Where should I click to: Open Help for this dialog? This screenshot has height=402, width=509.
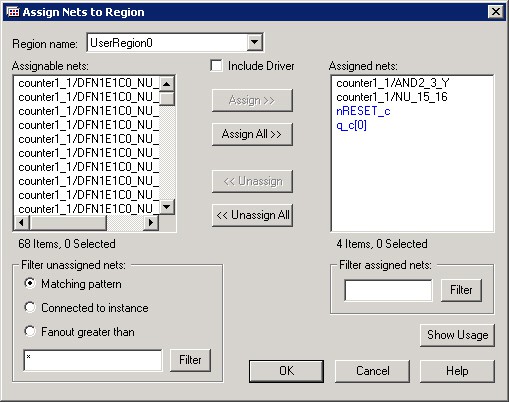[457, 371]
